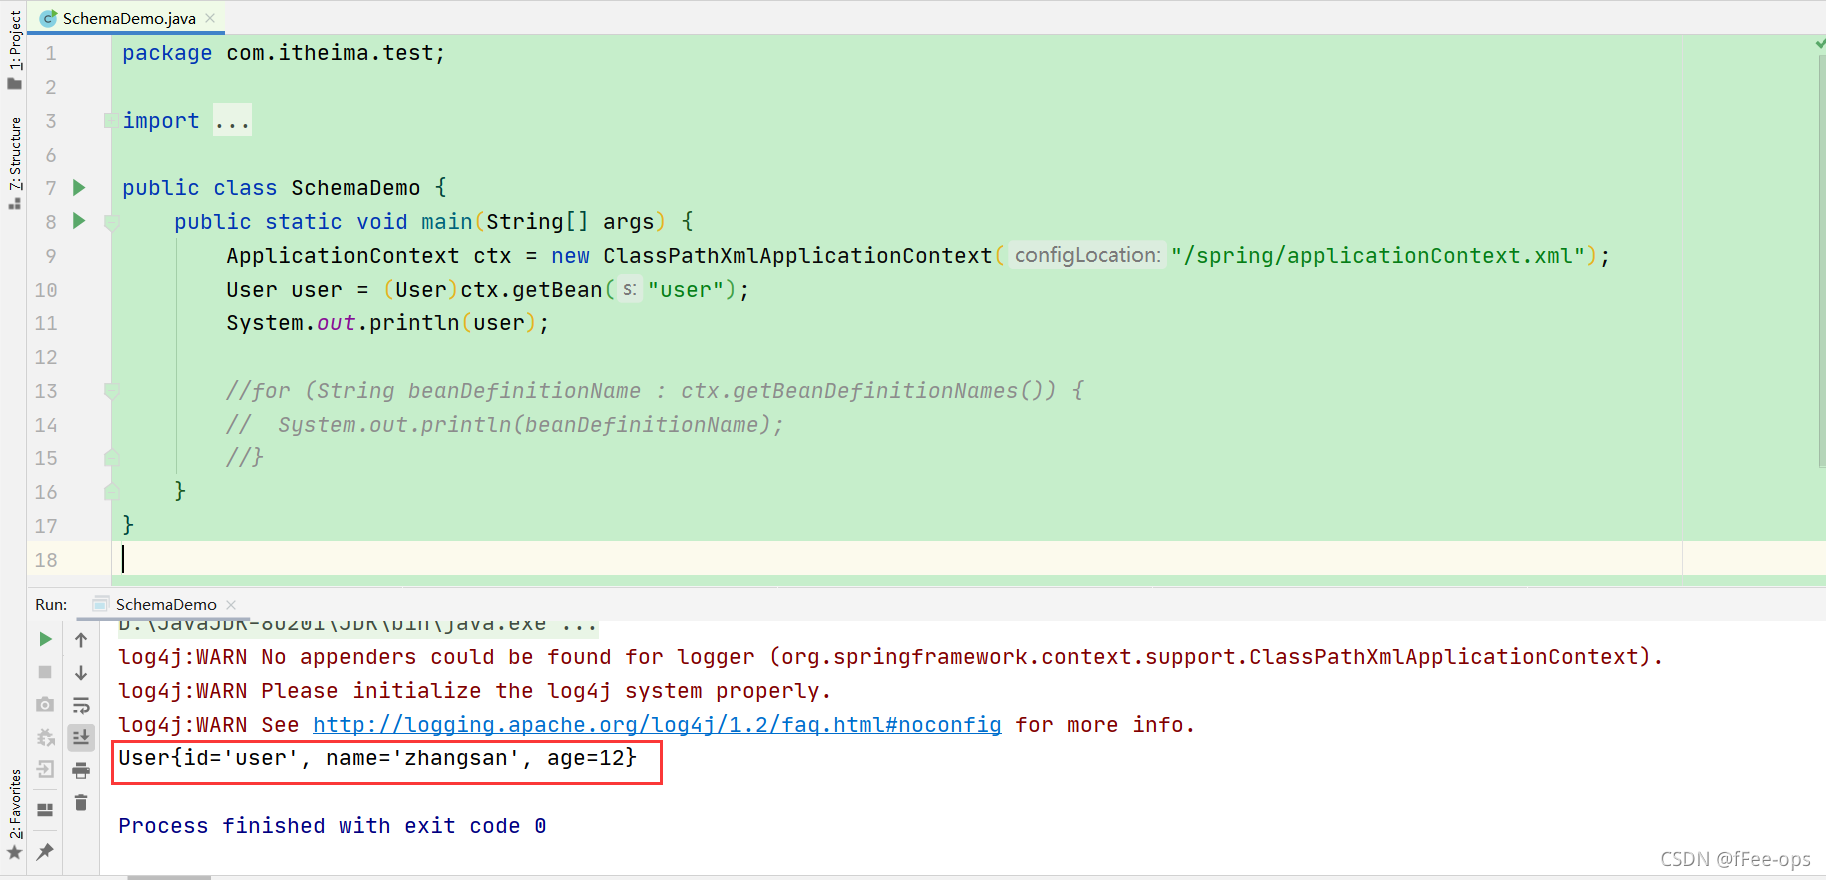Click the 'Please initialize the log4j' warning
The height and width of the screenshot is (880, 1826).
[x=475, y=691]
